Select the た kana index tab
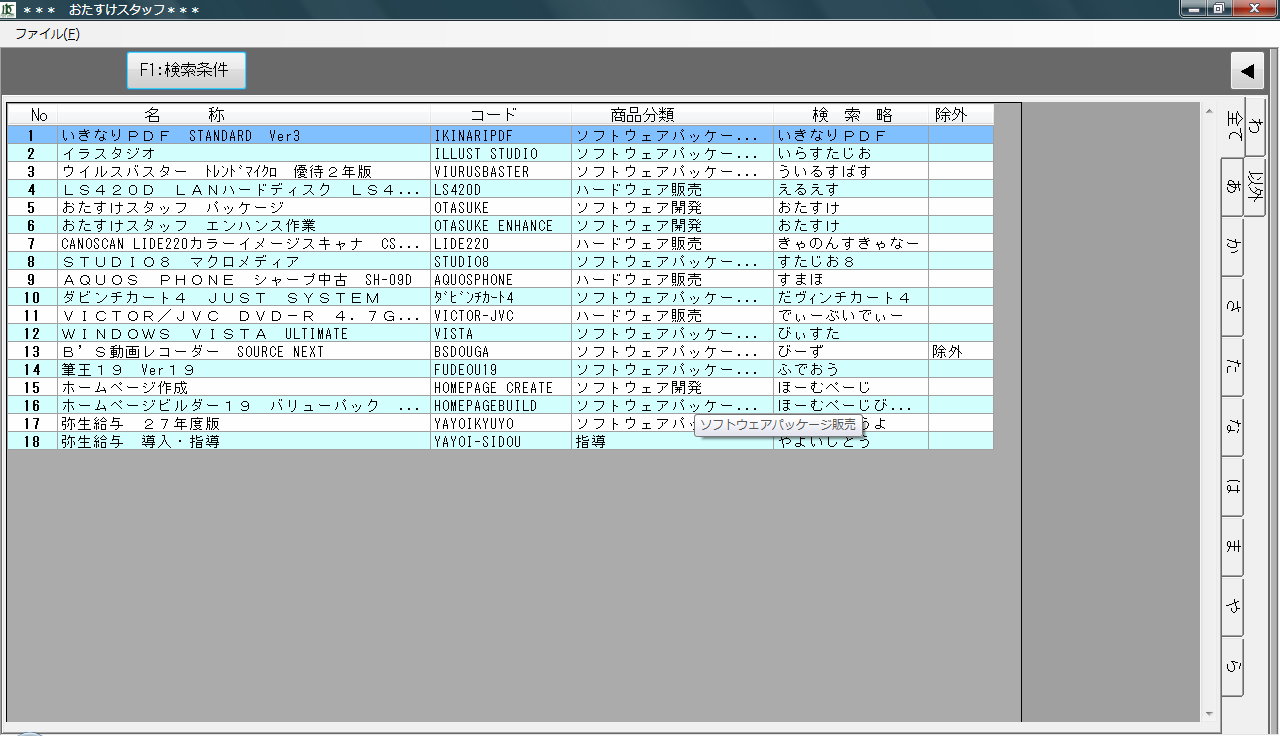The image size is (1280, 736). click(x=1231, y=367)
